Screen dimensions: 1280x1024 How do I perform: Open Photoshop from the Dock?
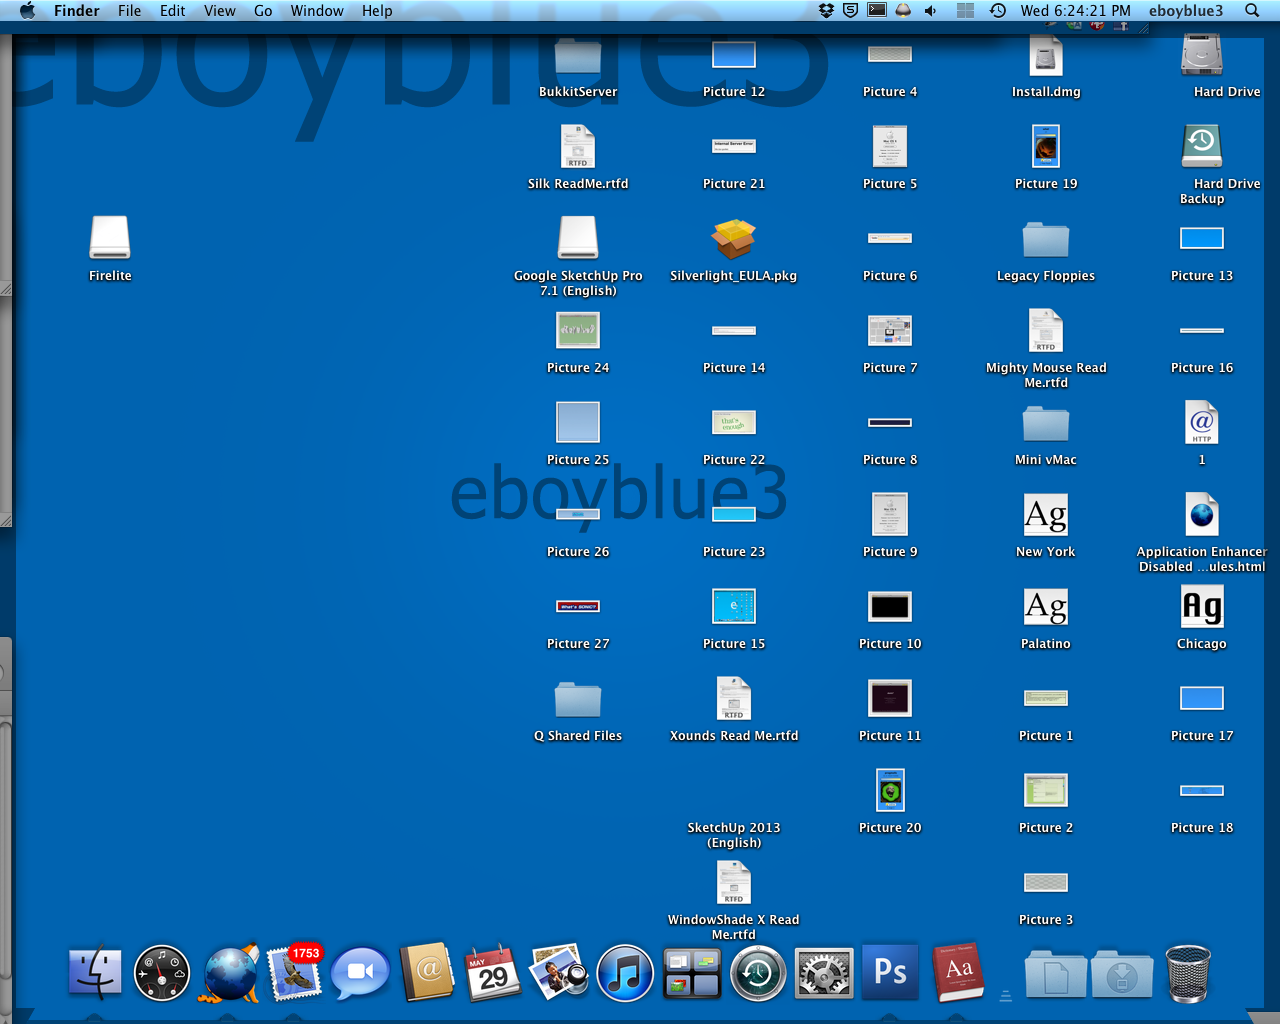890,972
